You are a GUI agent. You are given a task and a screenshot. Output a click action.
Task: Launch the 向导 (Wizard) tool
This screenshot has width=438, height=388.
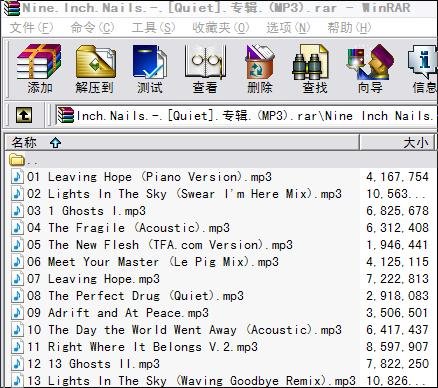(370, 69)
